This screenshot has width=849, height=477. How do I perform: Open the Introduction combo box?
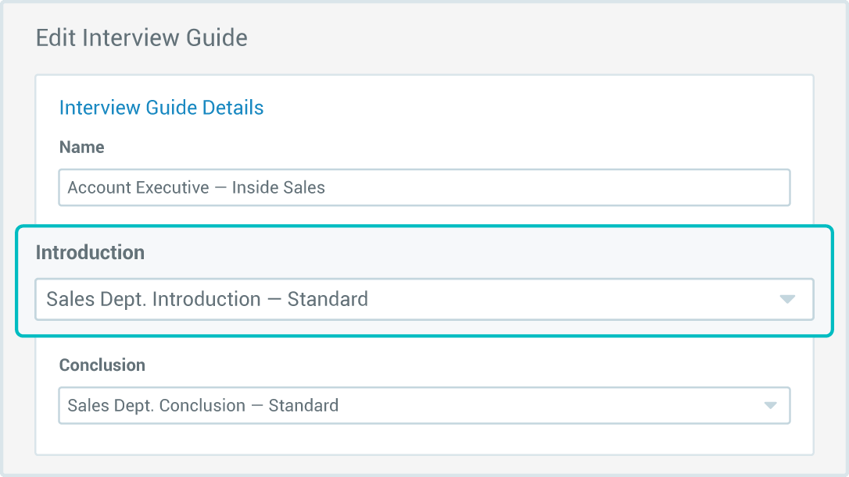424,299
